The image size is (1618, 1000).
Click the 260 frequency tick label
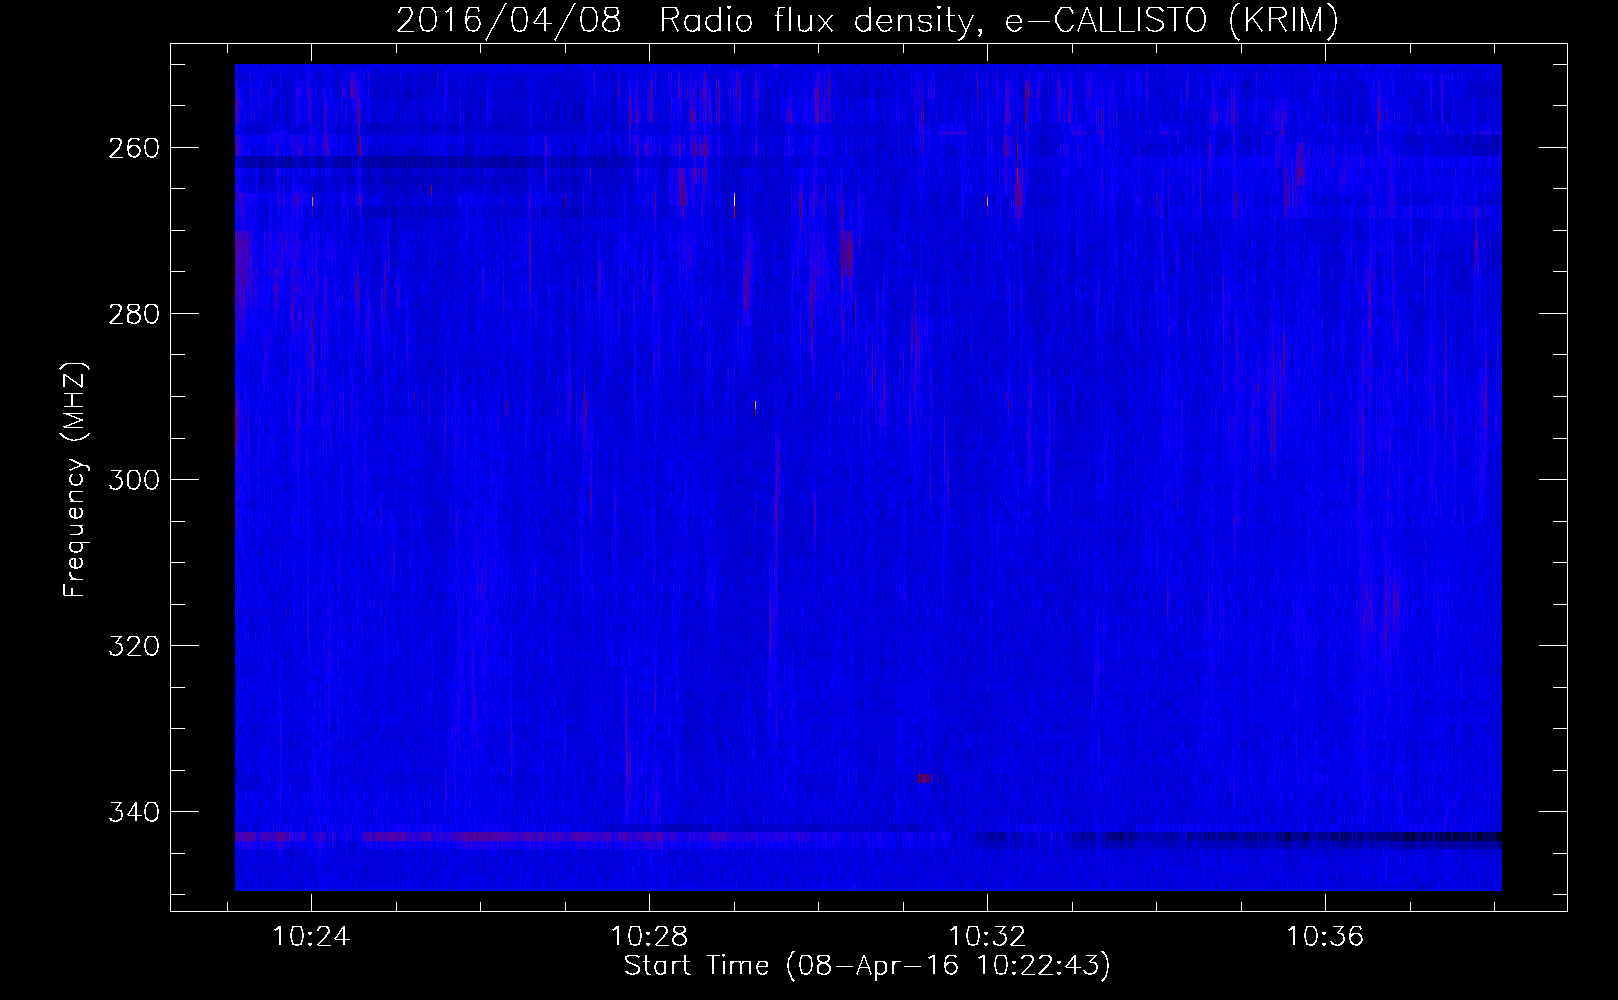134,148
